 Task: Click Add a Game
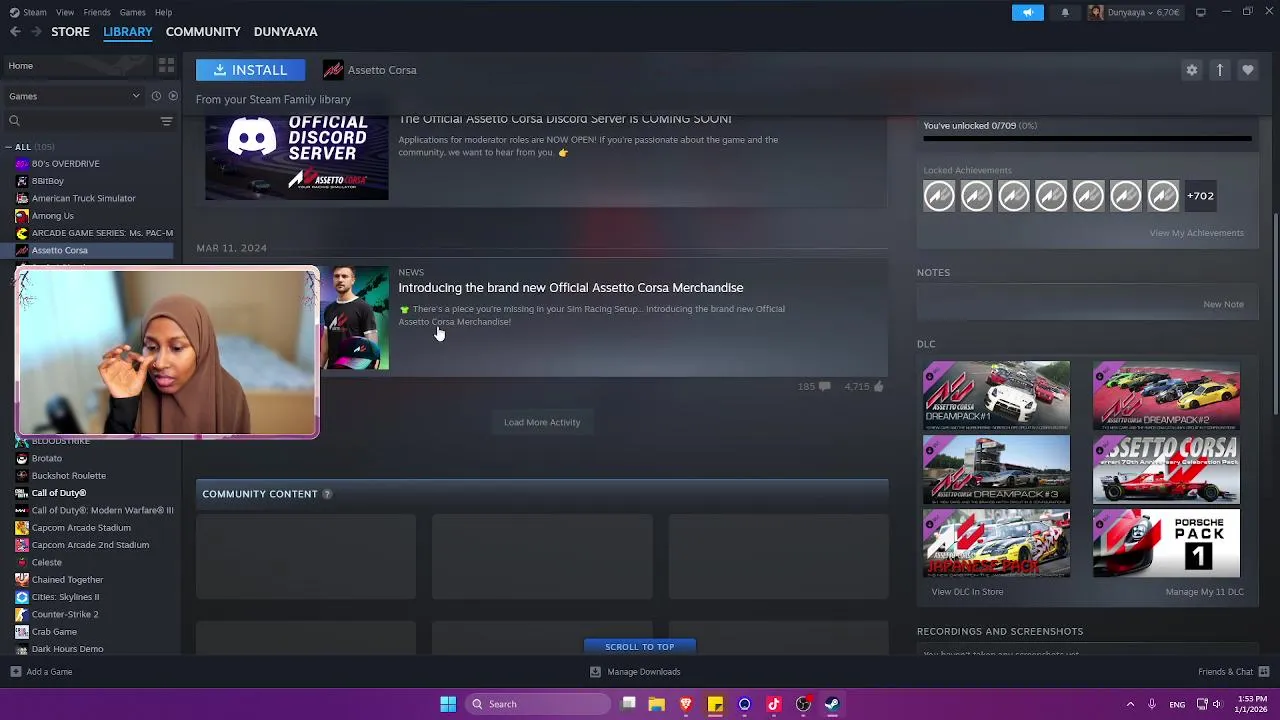coord(41,672)
